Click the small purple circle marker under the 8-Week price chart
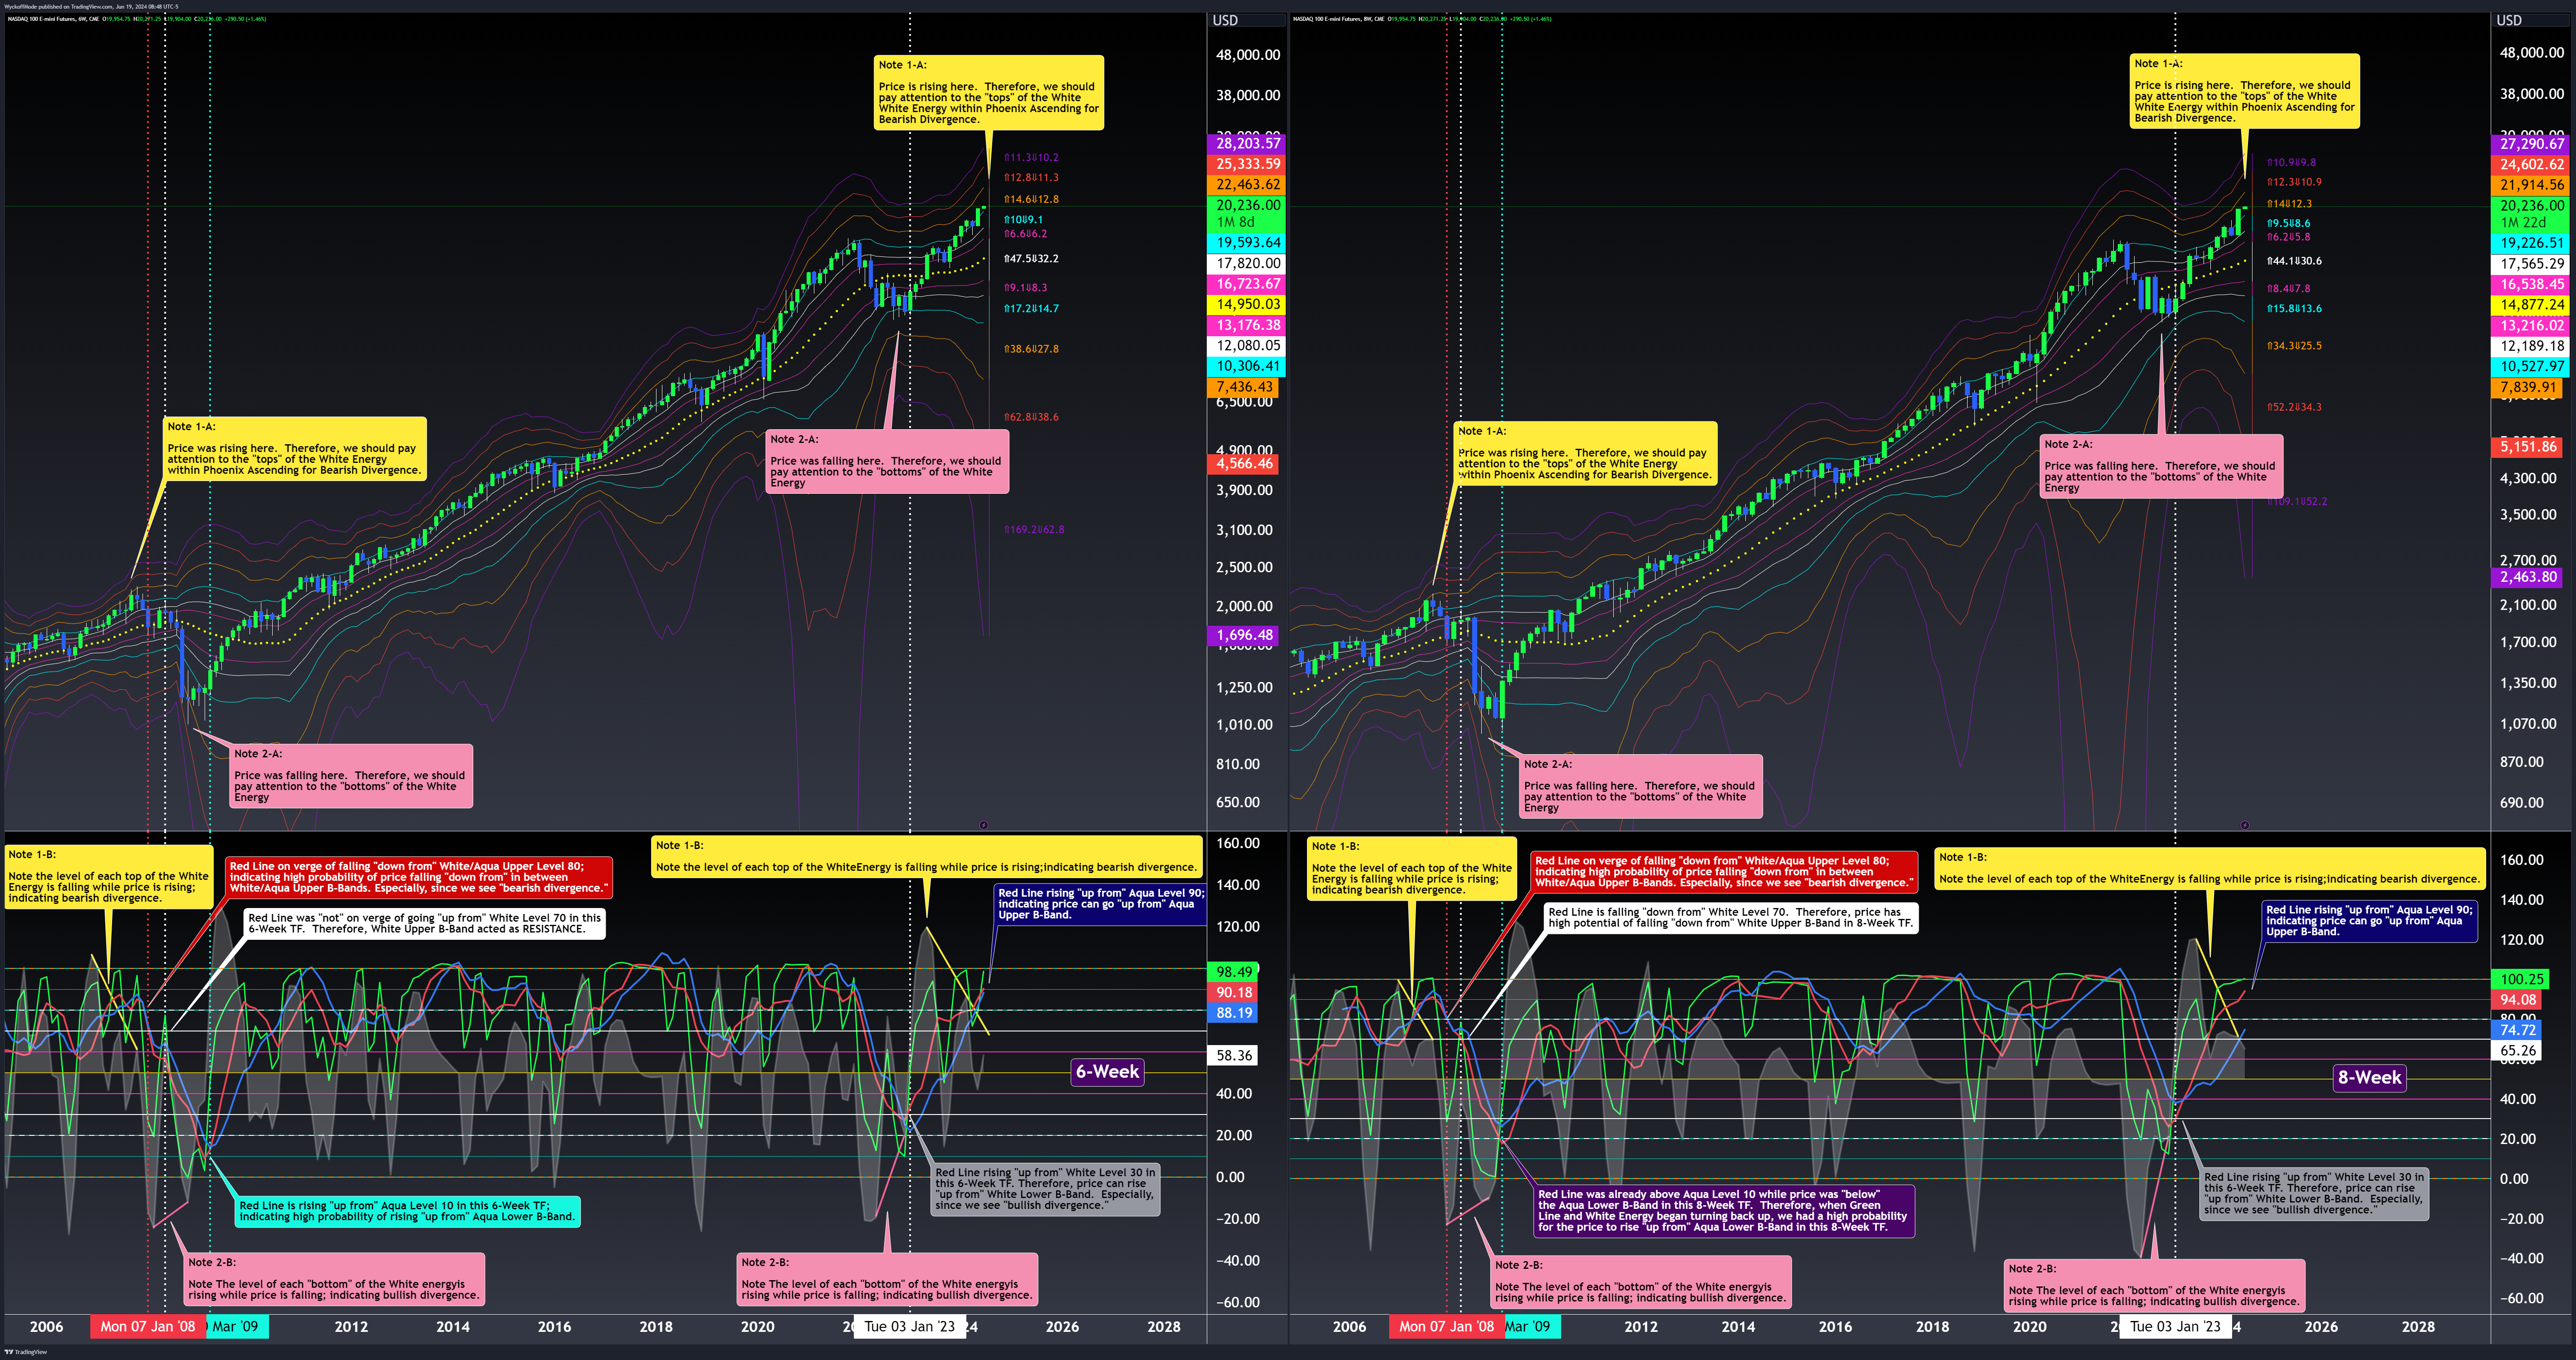 [x=2245, y=825]
